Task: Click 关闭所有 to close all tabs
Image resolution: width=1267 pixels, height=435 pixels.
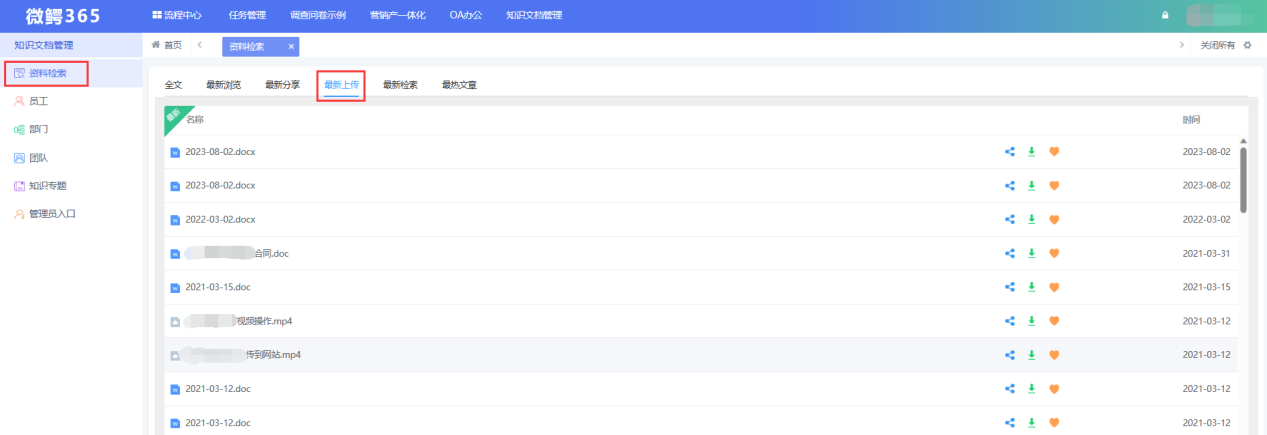Action: point(1217,46)
